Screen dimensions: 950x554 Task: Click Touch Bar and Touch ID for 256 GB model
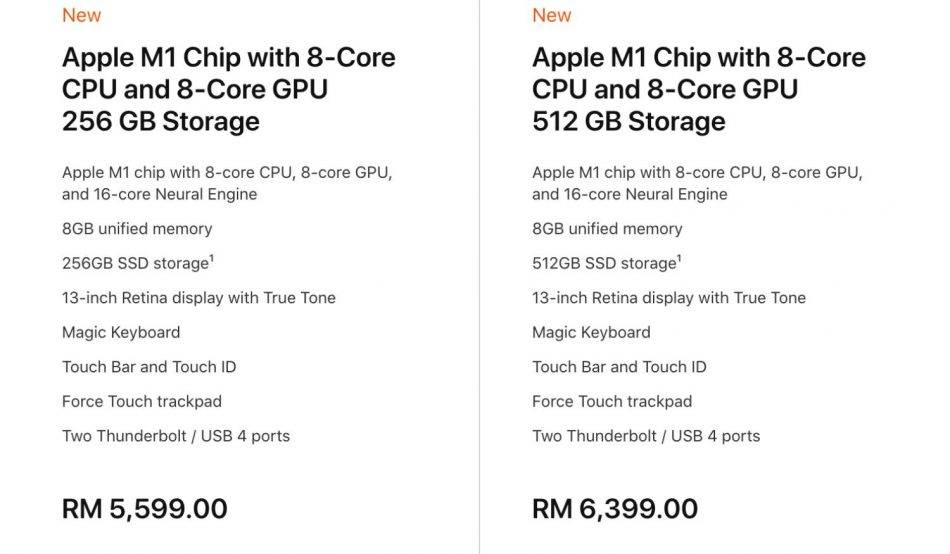click(x=149, y=367)
